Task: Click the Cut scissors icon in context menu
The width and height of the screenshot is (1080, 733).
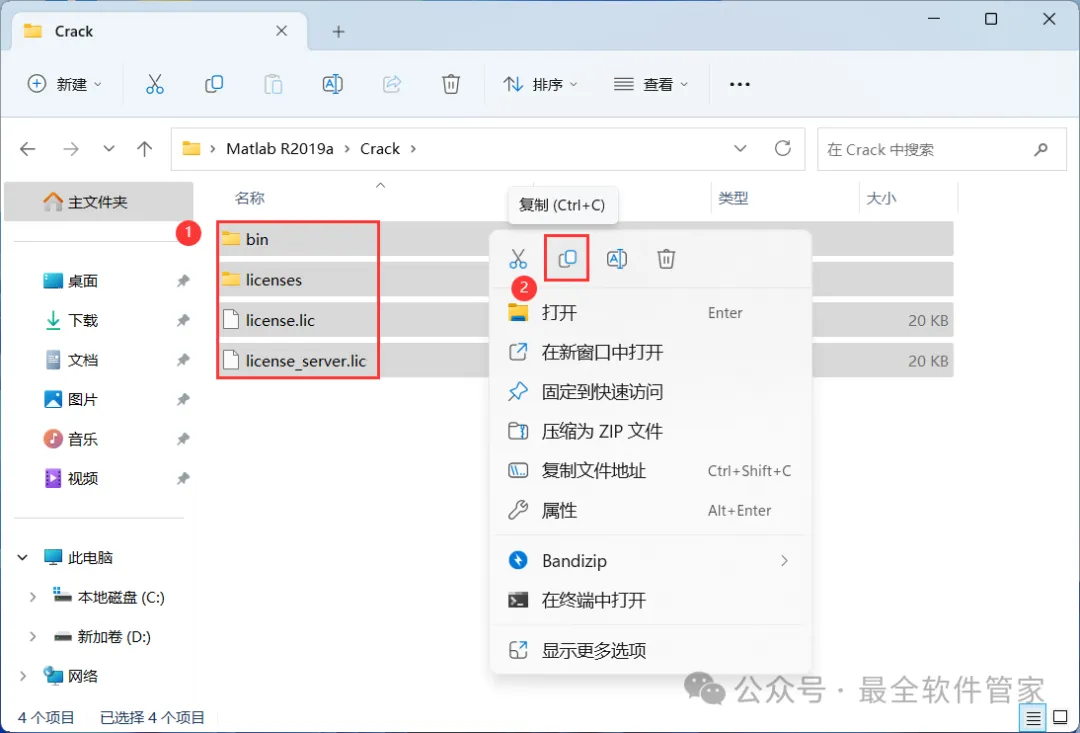Action: pyautogui.click(x=518, y=259)
